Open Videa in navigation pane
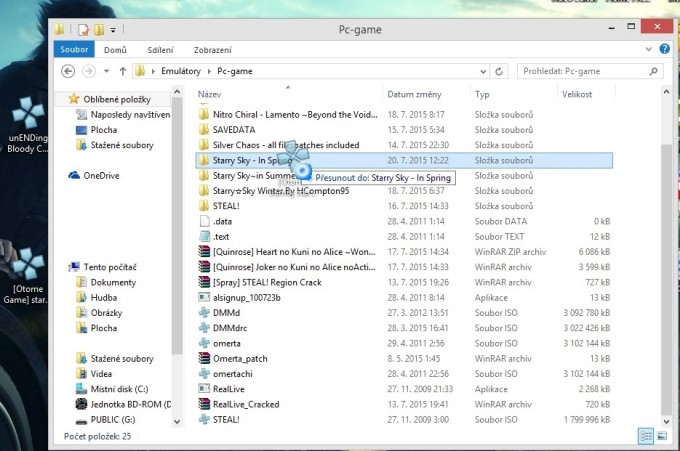Image resolution: width=680 pixels, height=451 pixels. click(x=94, y=373)
